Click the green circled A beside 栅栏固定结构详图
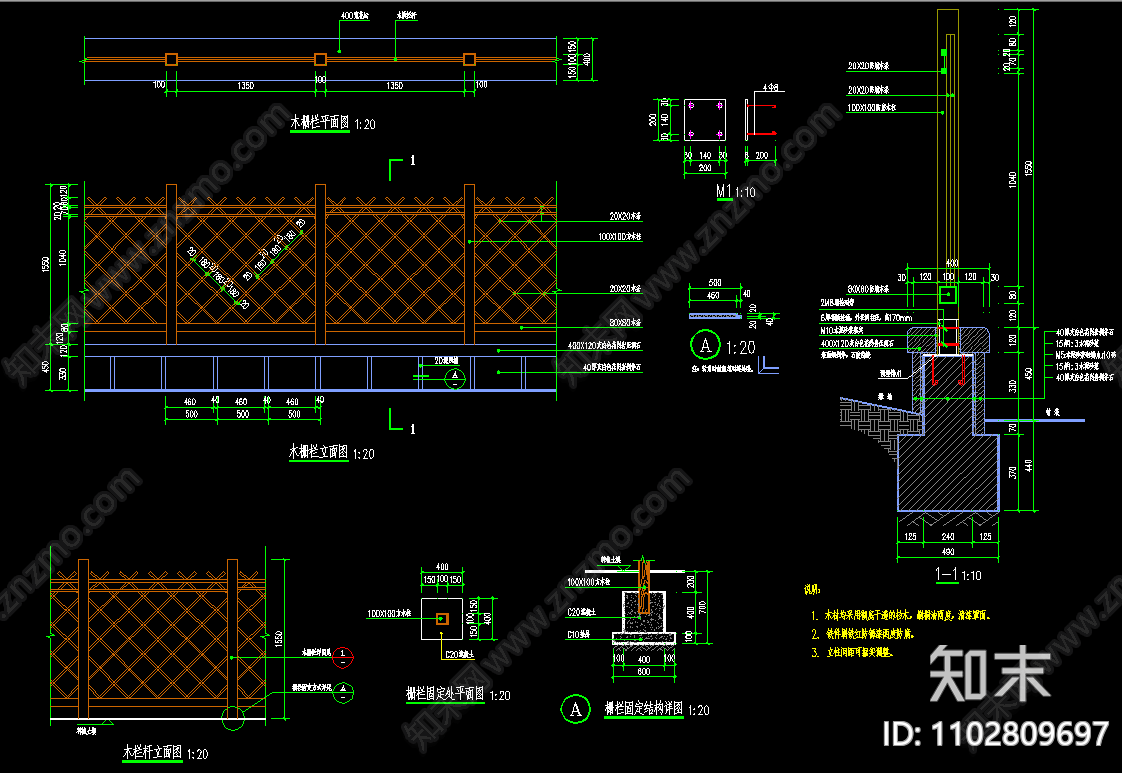Screen dimensions: 1122x773 coord(576,709)
